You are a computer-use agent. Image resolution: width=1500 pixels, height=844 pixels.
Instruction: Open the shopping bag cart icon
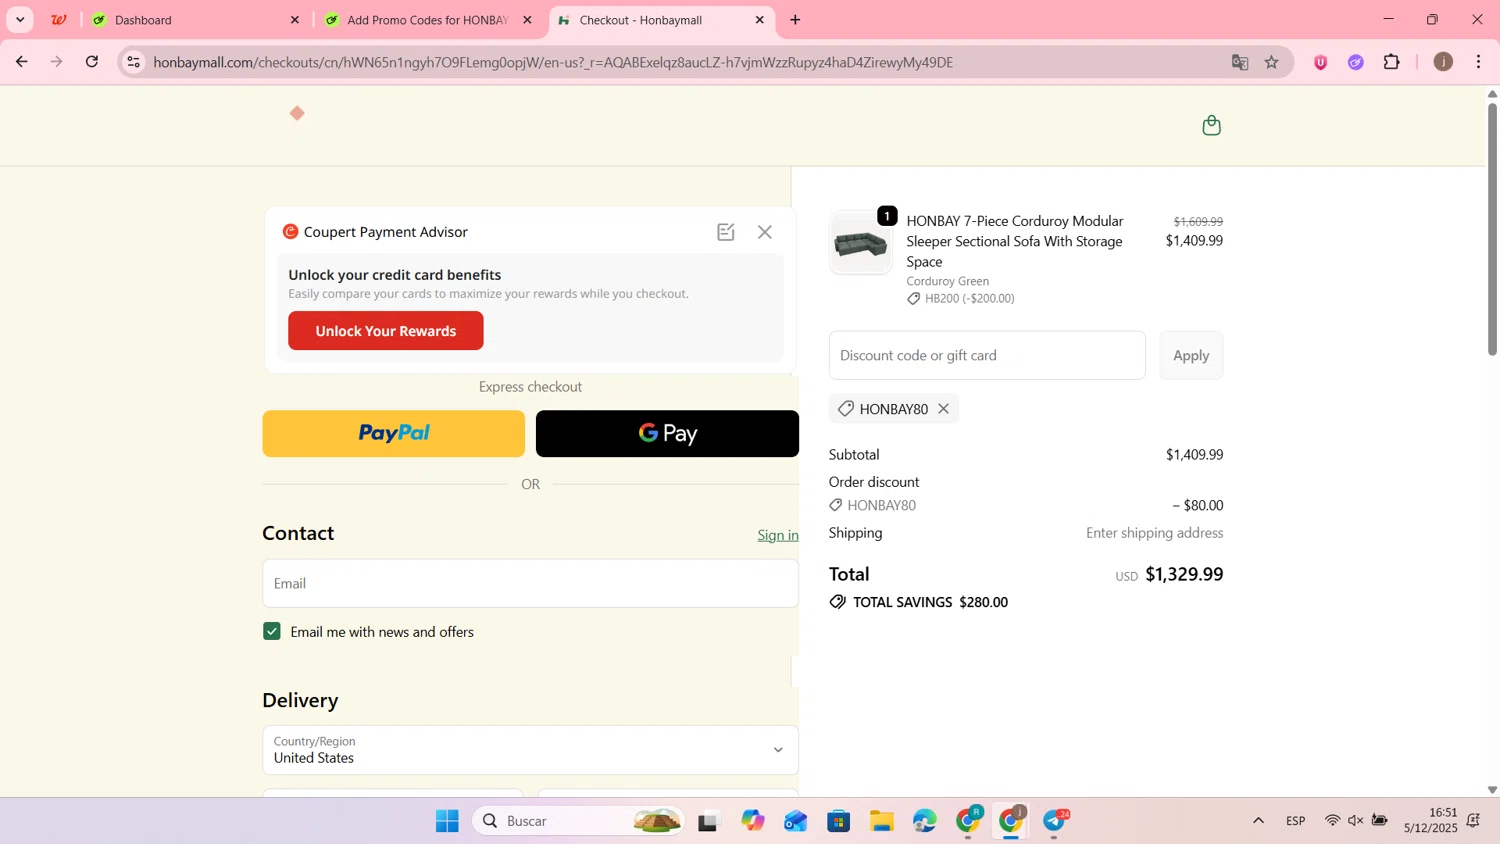click(x=1211, y=125)
